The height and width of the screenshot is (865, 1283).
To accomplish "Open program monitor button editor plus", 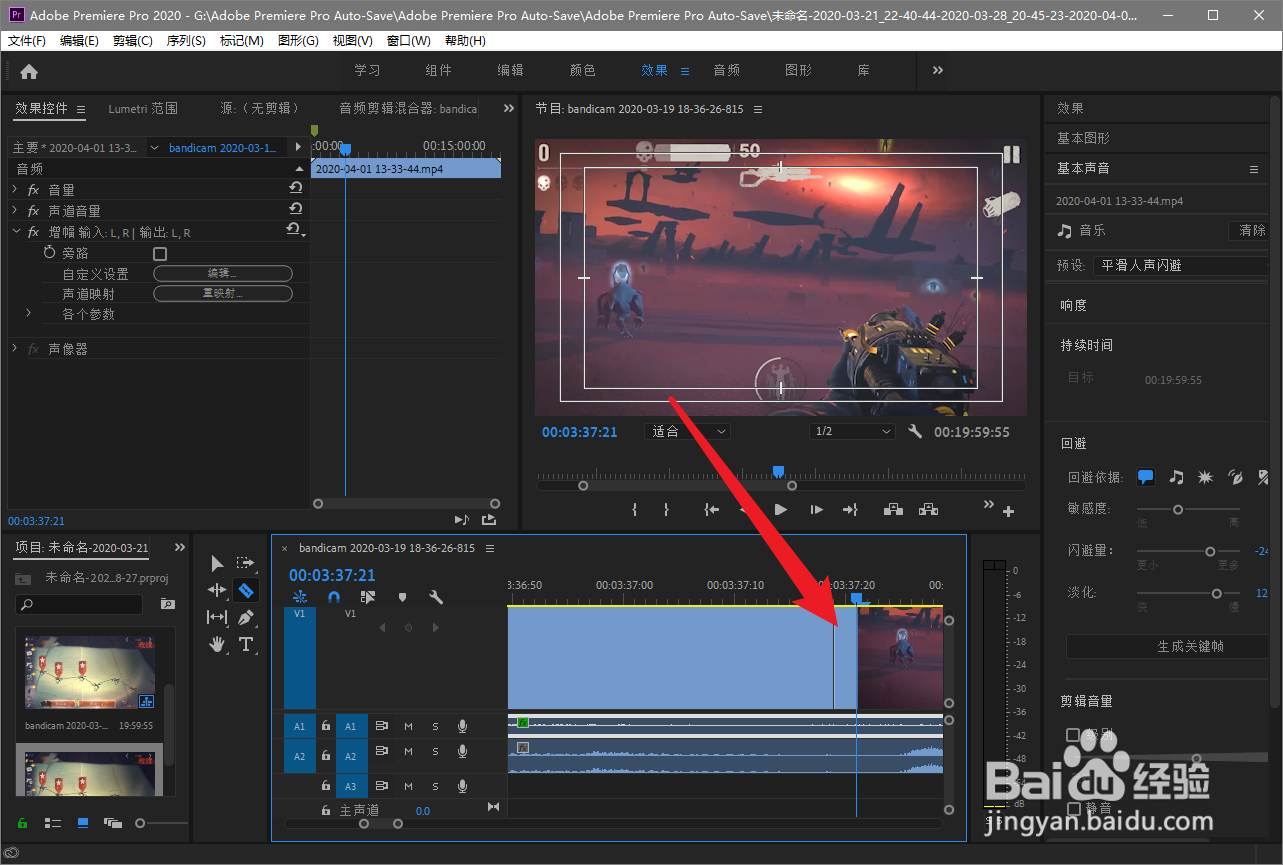I will click(1008, 512).
